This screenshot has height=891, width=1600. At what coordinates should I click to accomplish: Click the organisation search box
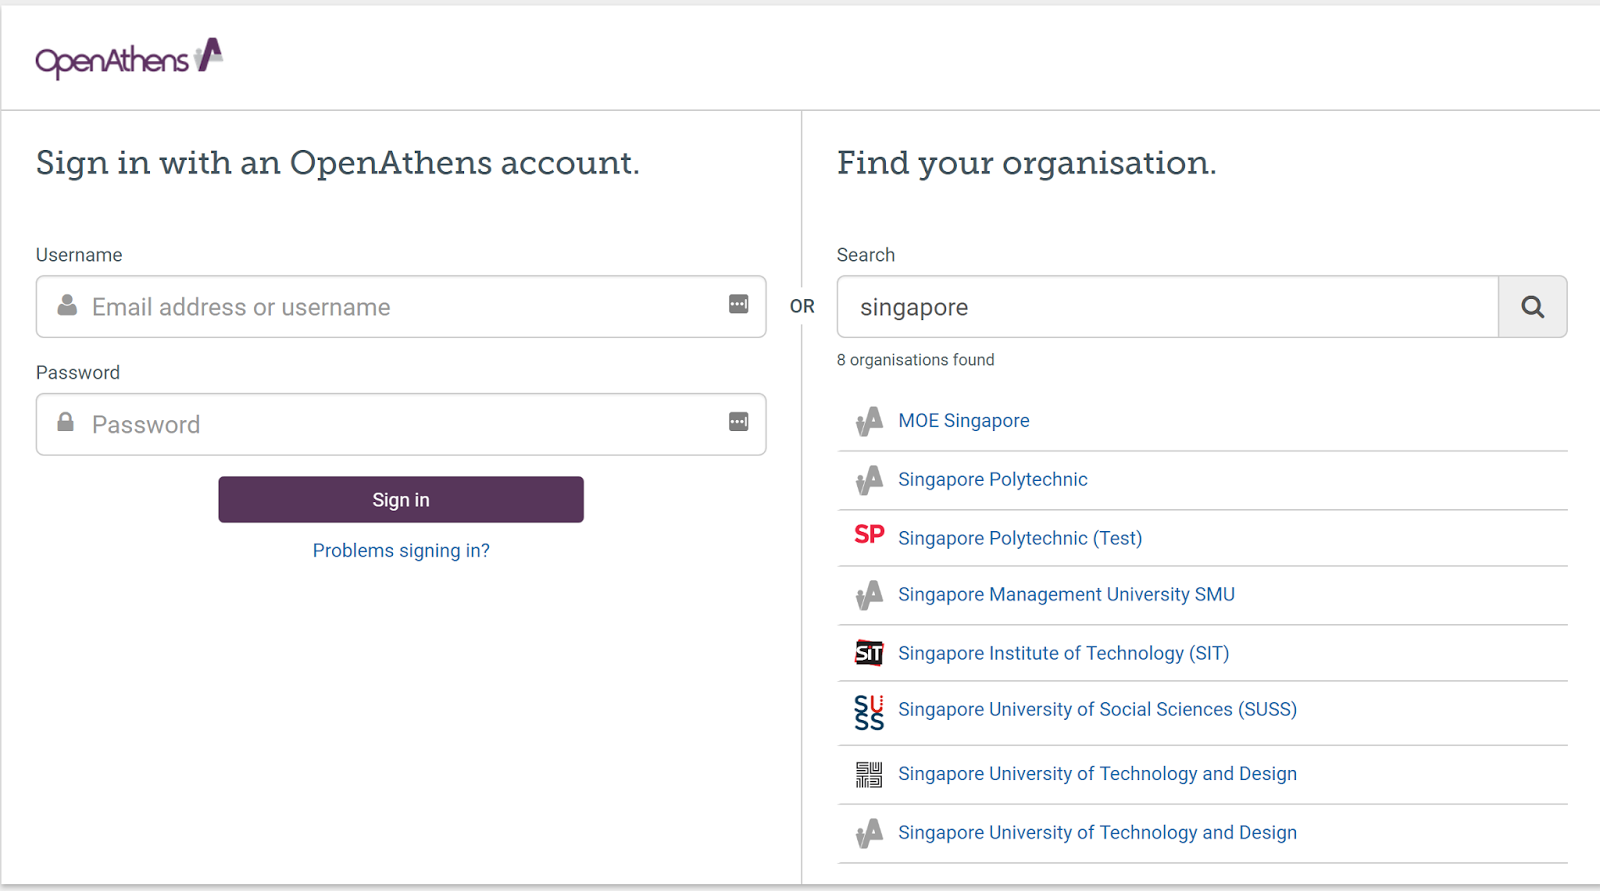coord(1167,307)
